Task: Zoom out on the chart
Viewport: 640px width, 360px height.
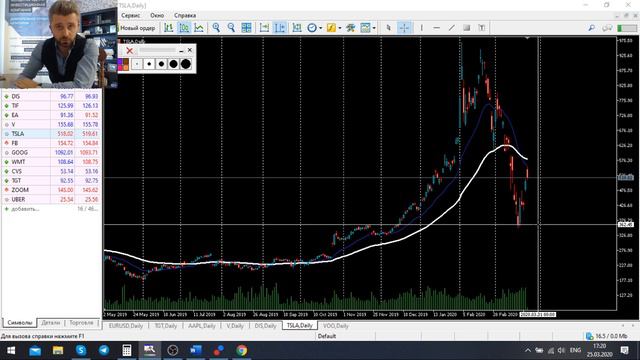Action: point(231,28)
